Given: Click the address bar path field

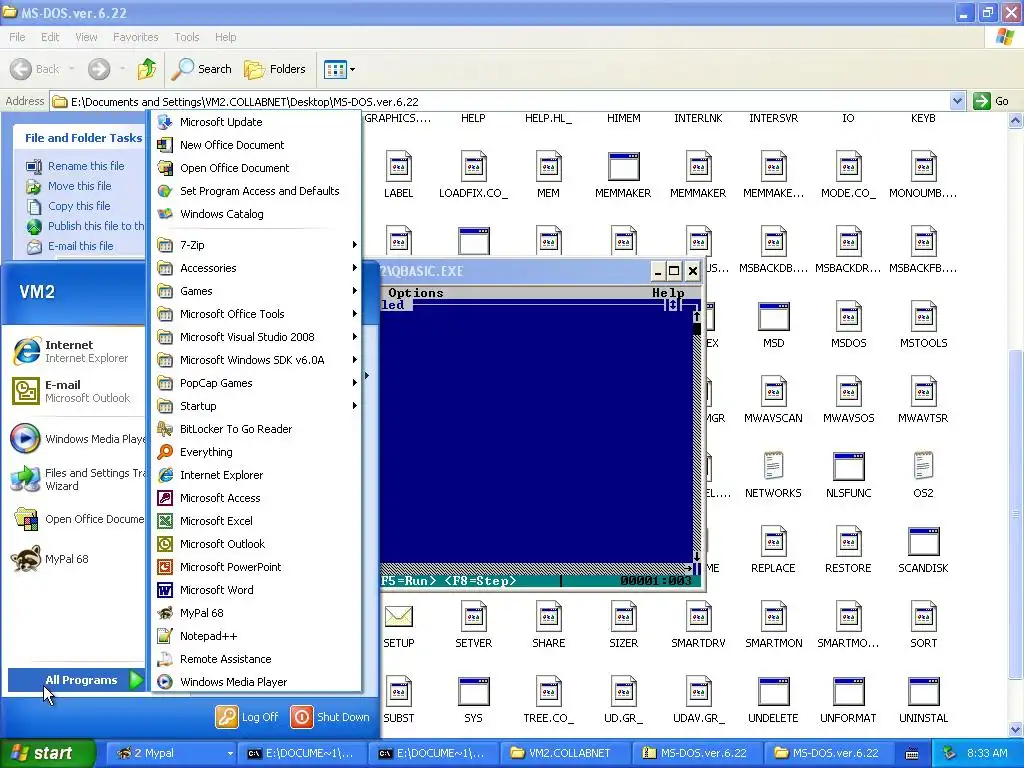Looking at the screenshot, I should pos(501,101).
